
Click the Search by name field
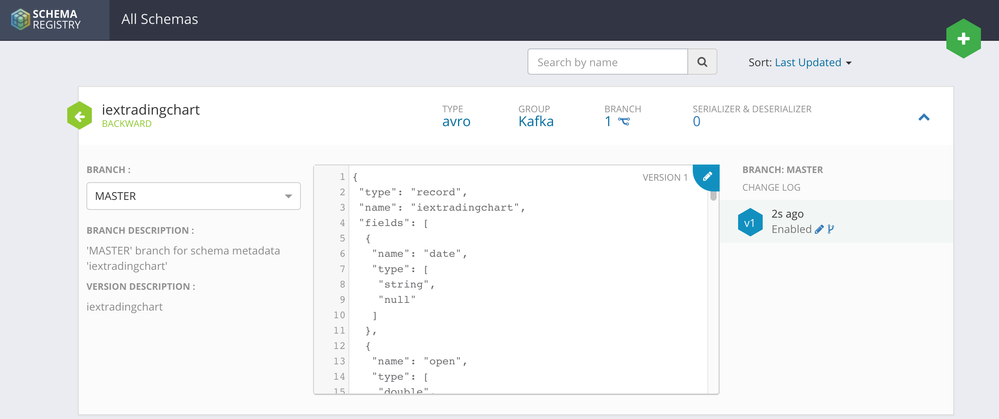pyautogui.click(x=608, y=62)
